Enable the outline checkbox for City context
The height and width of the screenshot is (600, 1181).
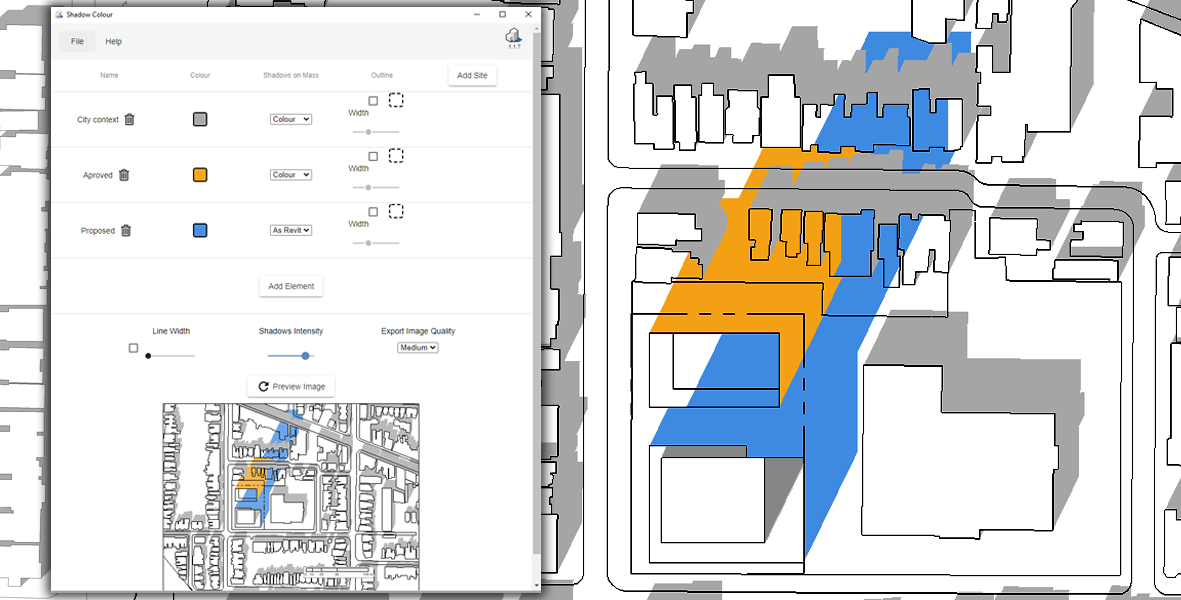[373, 101]
